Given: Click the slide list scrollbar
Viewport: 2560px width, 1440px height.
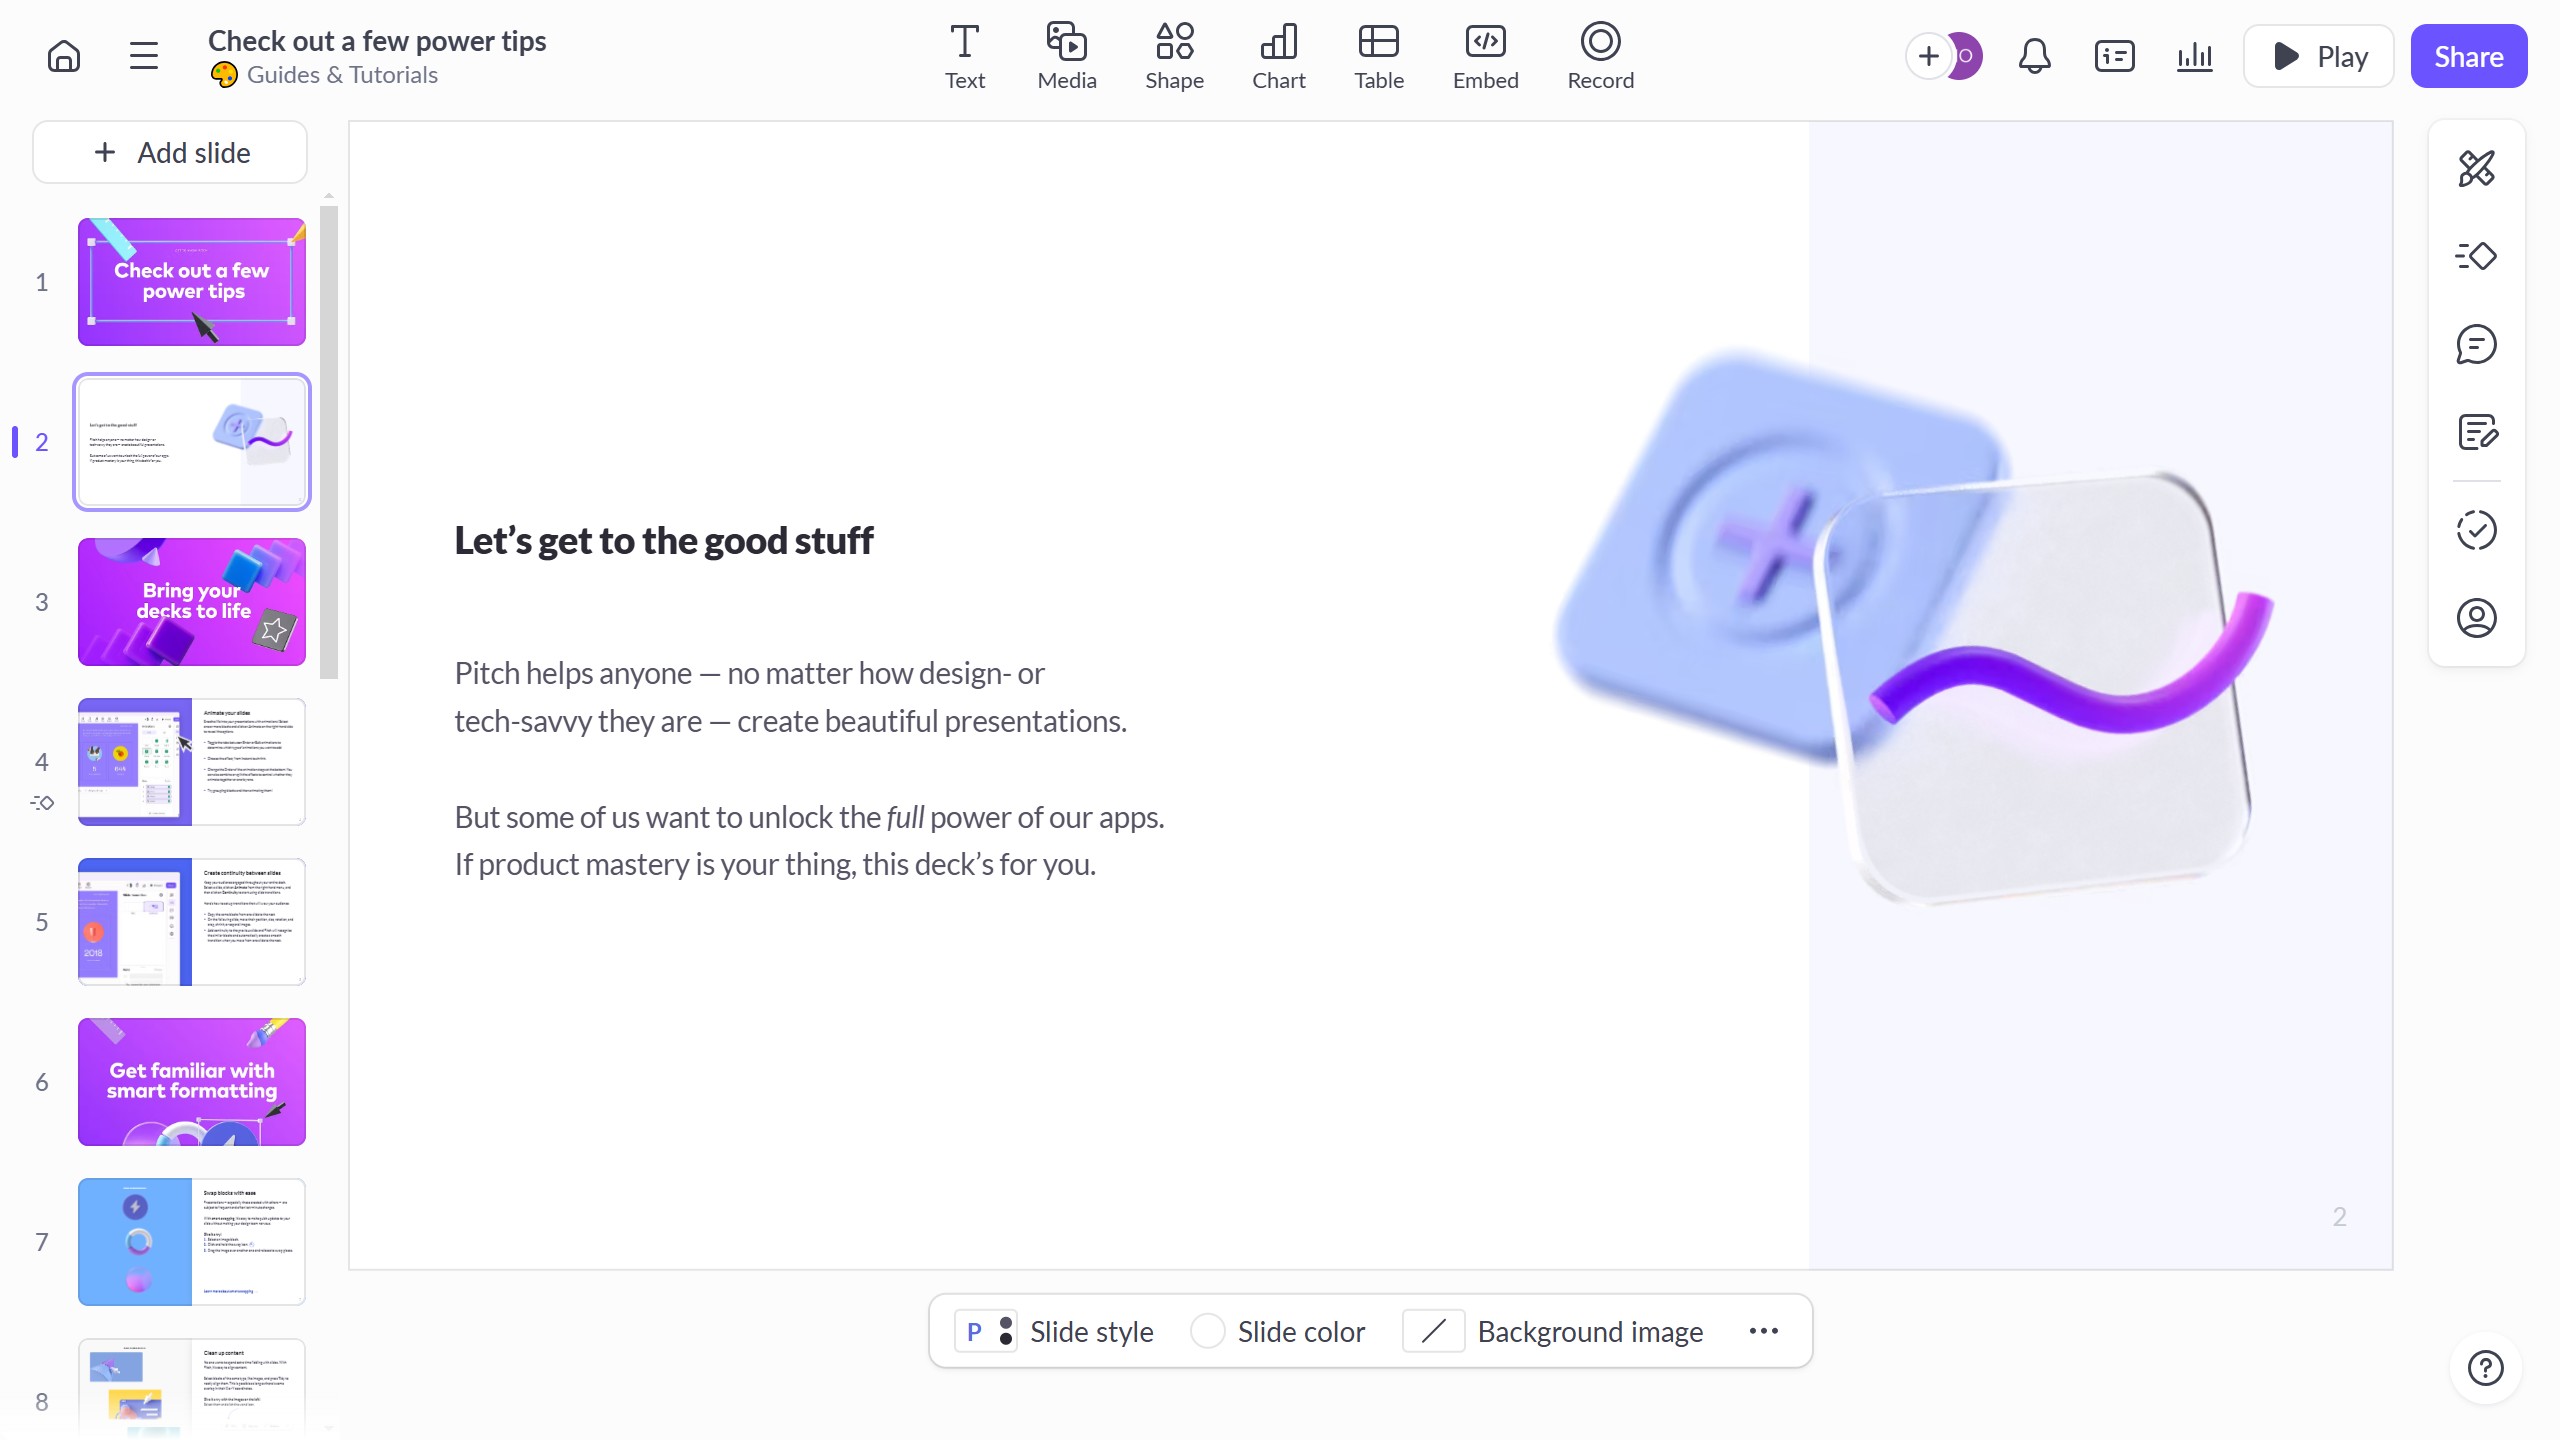Looking at the screenshot, I should tap(329, 442).
